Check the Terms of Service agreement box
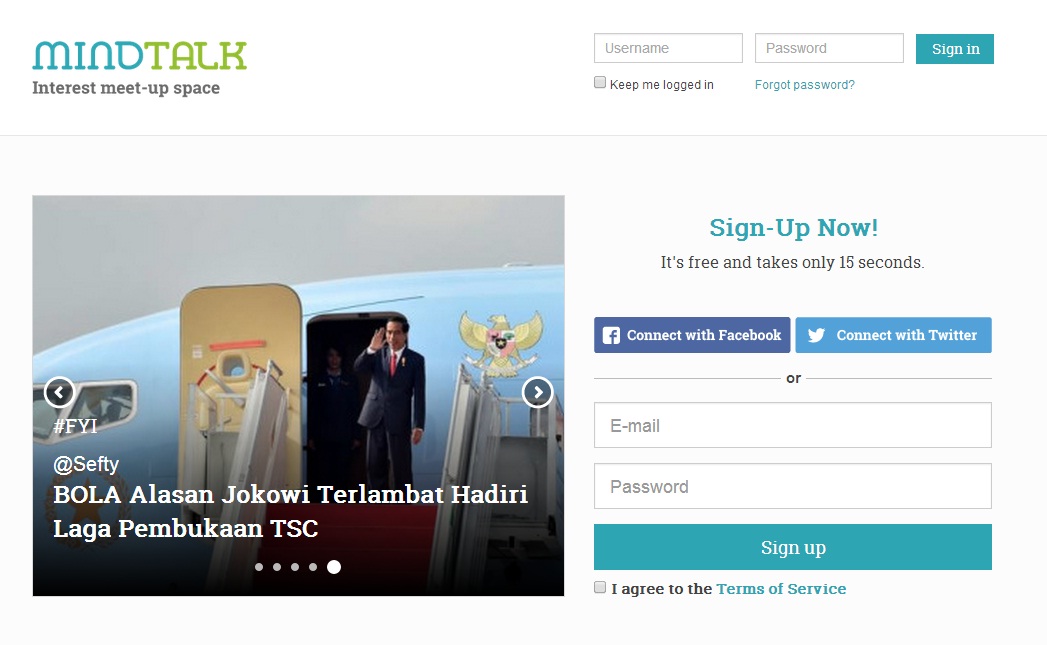Viewport: 1047px width, 645px height. (x=600, y=587)
